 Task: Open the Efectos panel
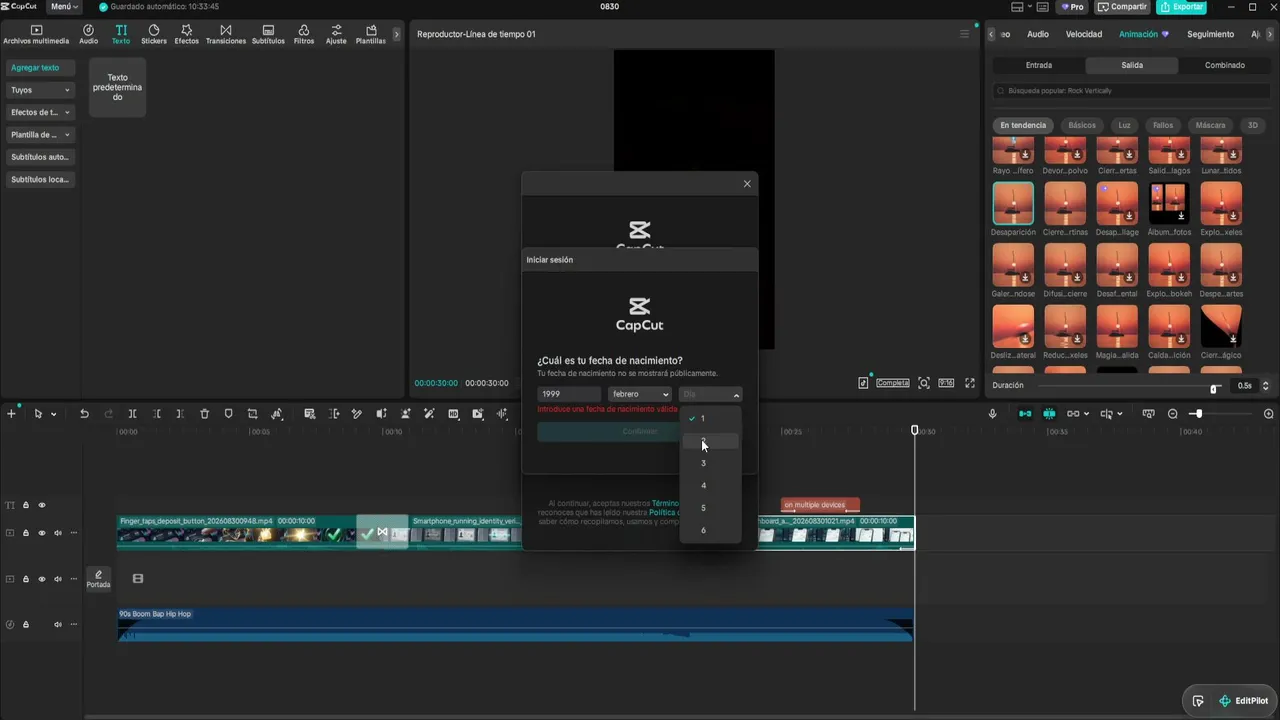coord(187,35)
